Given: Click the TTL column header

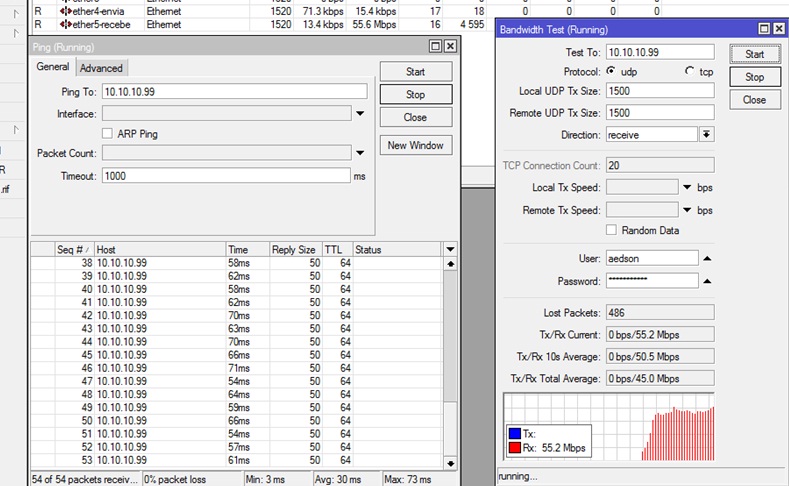Looking at the screenshot, I should [x=337, y=250].
